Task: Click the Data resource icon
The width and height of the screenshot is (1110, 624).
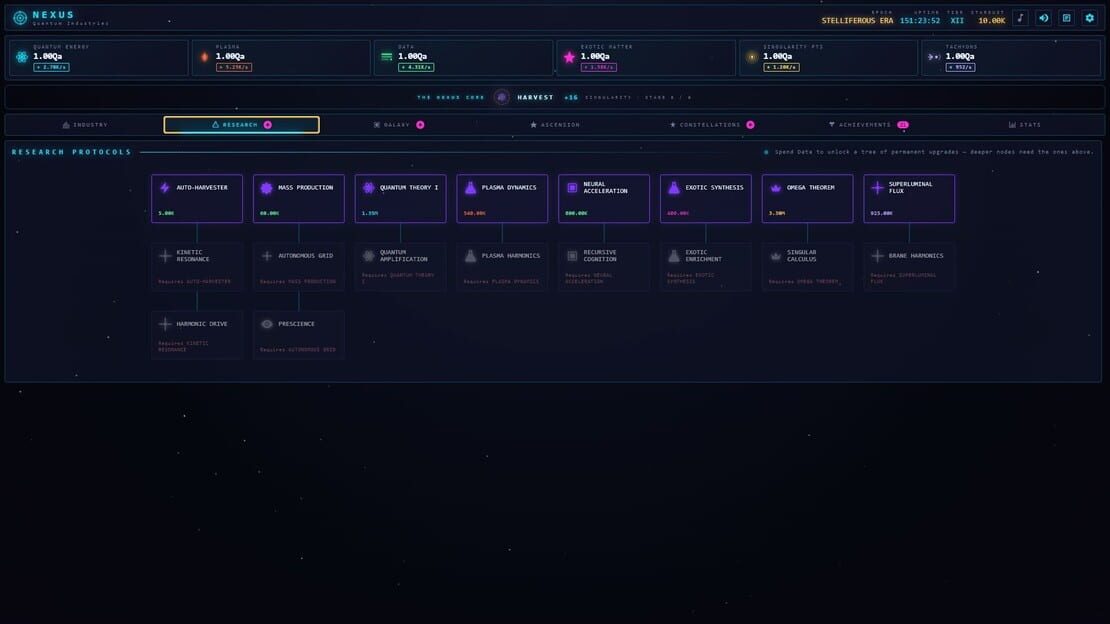Action: pos(387,57)
